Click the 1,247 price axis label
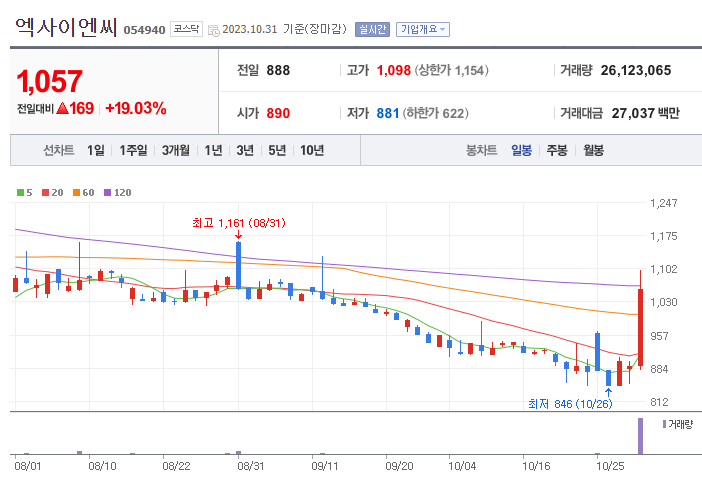702x491 pixels. (663, 203)
